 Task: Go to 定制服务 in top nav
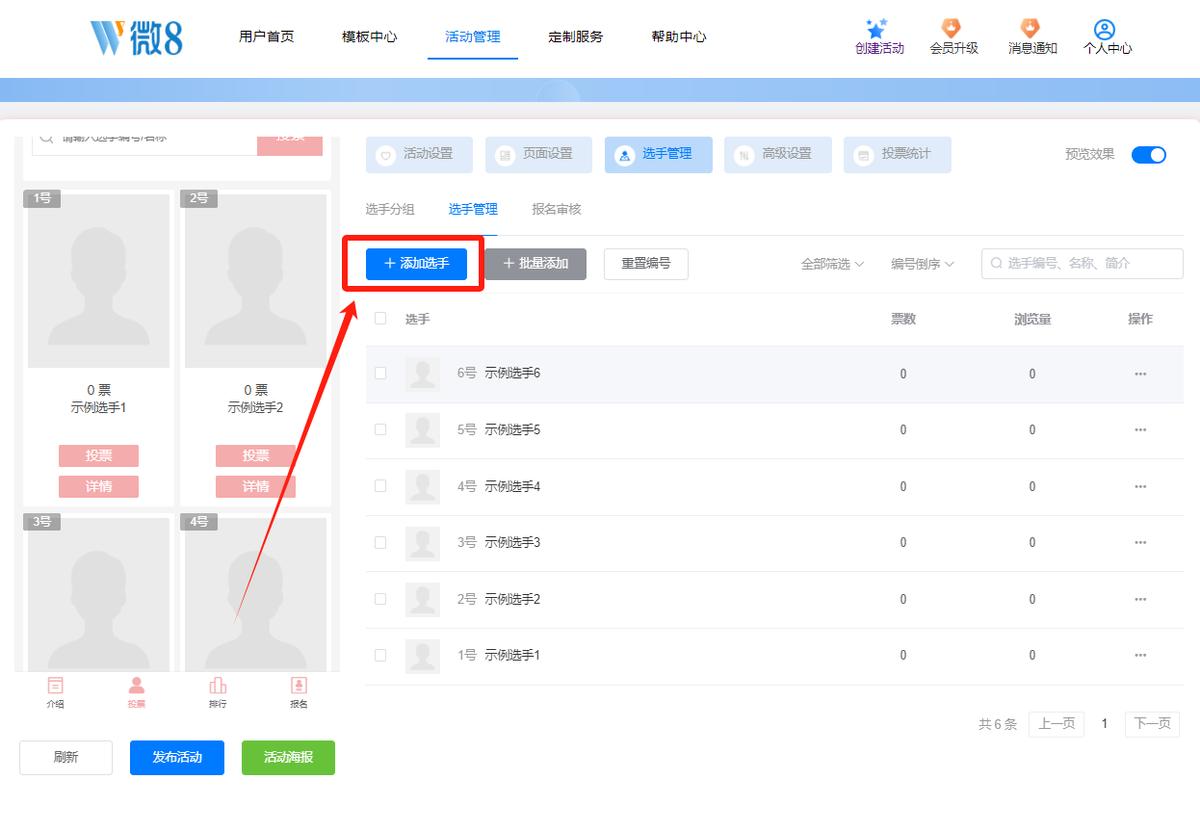point(576,37)
